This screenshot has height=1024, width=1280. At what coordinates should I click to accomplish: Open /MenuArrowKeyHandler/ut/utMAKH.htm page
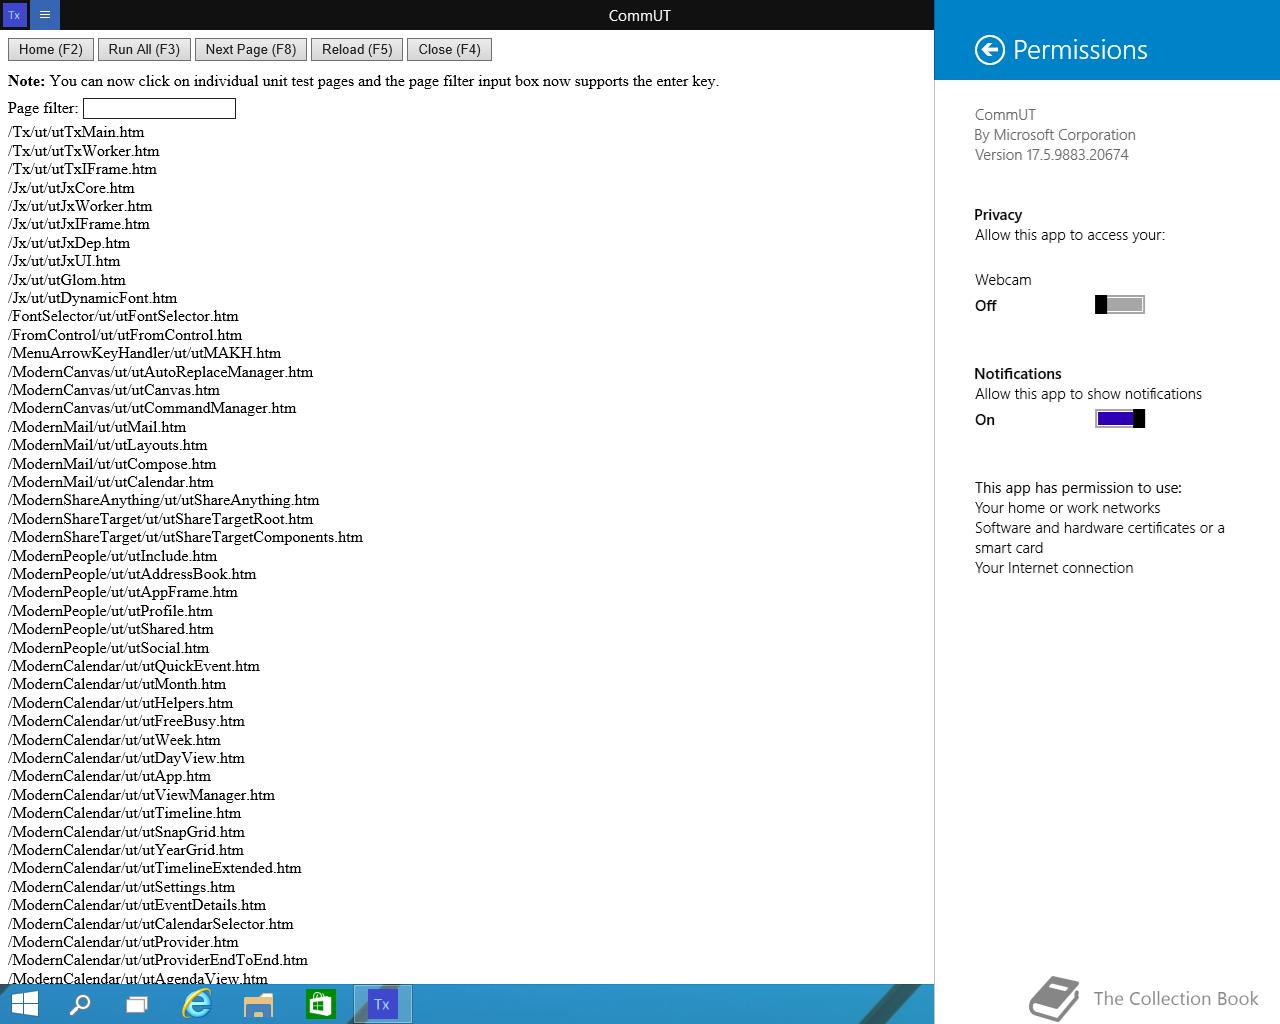145,353
